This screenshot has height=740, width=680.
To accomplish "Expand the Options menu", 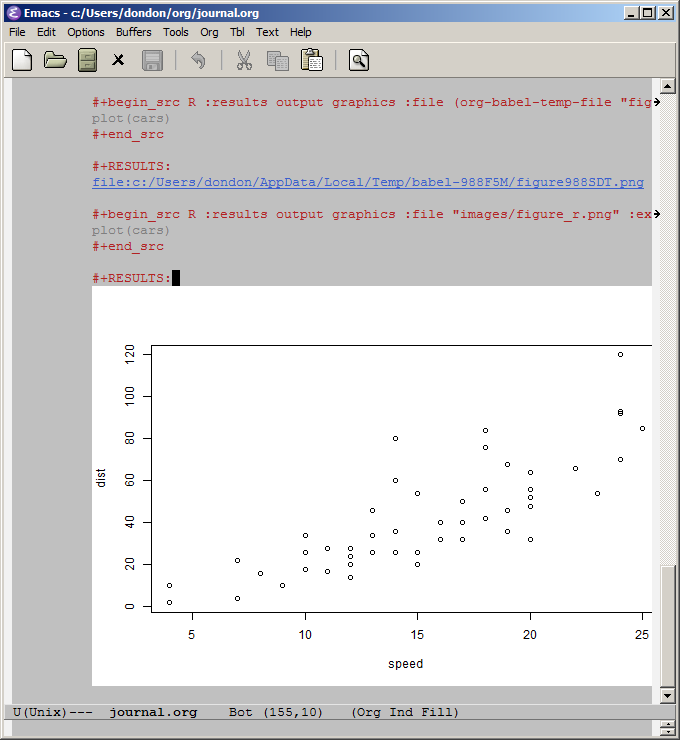I will (86, 32).
